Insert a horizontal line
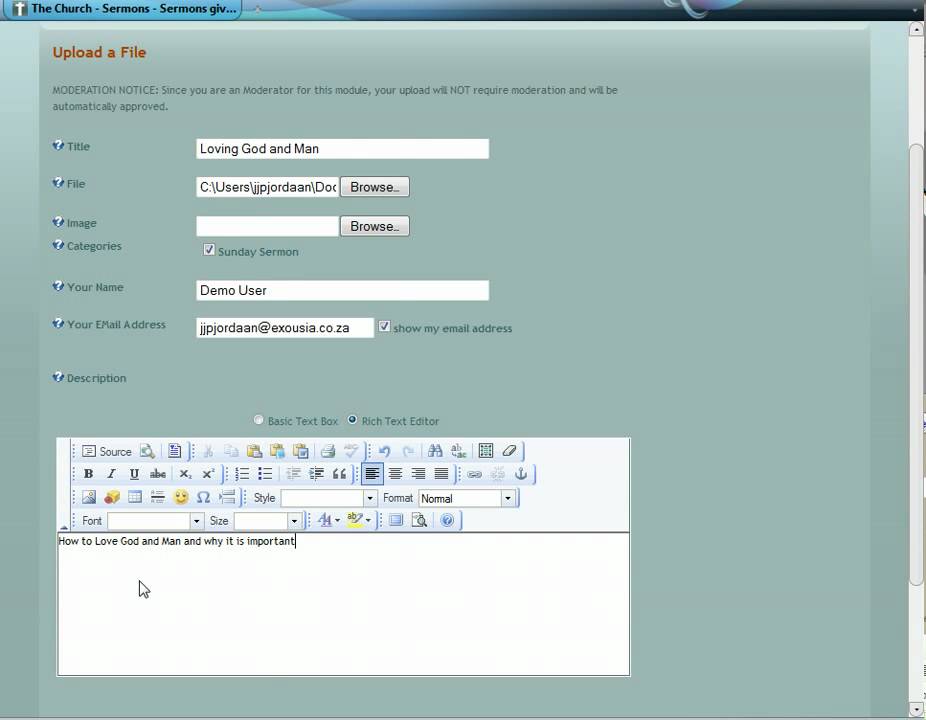 pyautogui.click(x=158, y=497)
